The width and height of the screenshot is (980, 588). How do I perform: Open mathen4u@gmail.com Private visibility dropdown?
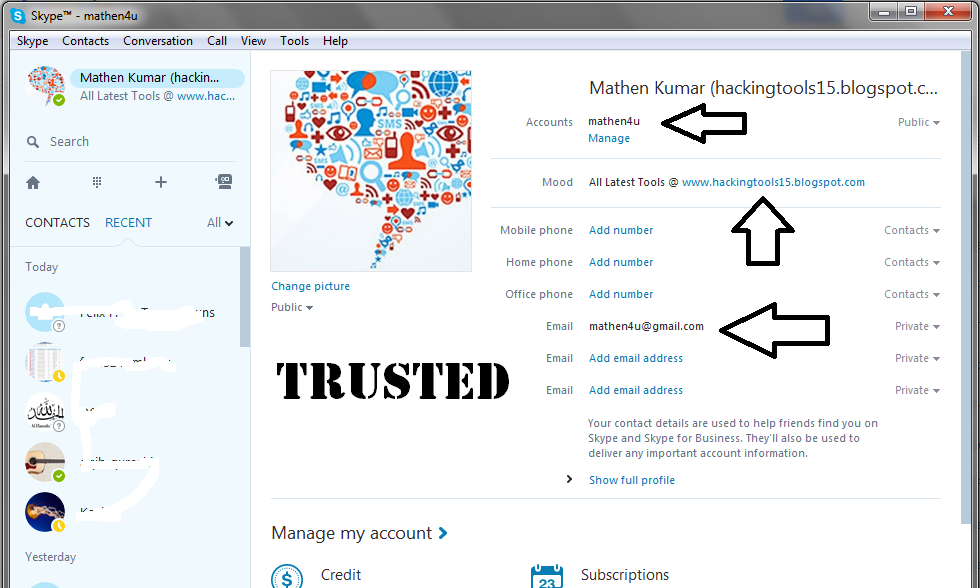(x=918, y=326)
